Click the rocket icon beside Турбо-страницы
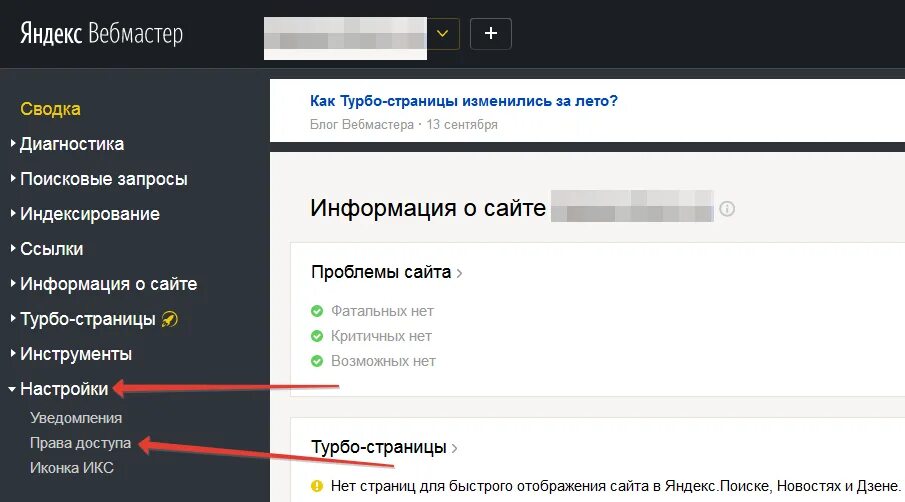Screen dimensions: 905x502 click(170, 319)
